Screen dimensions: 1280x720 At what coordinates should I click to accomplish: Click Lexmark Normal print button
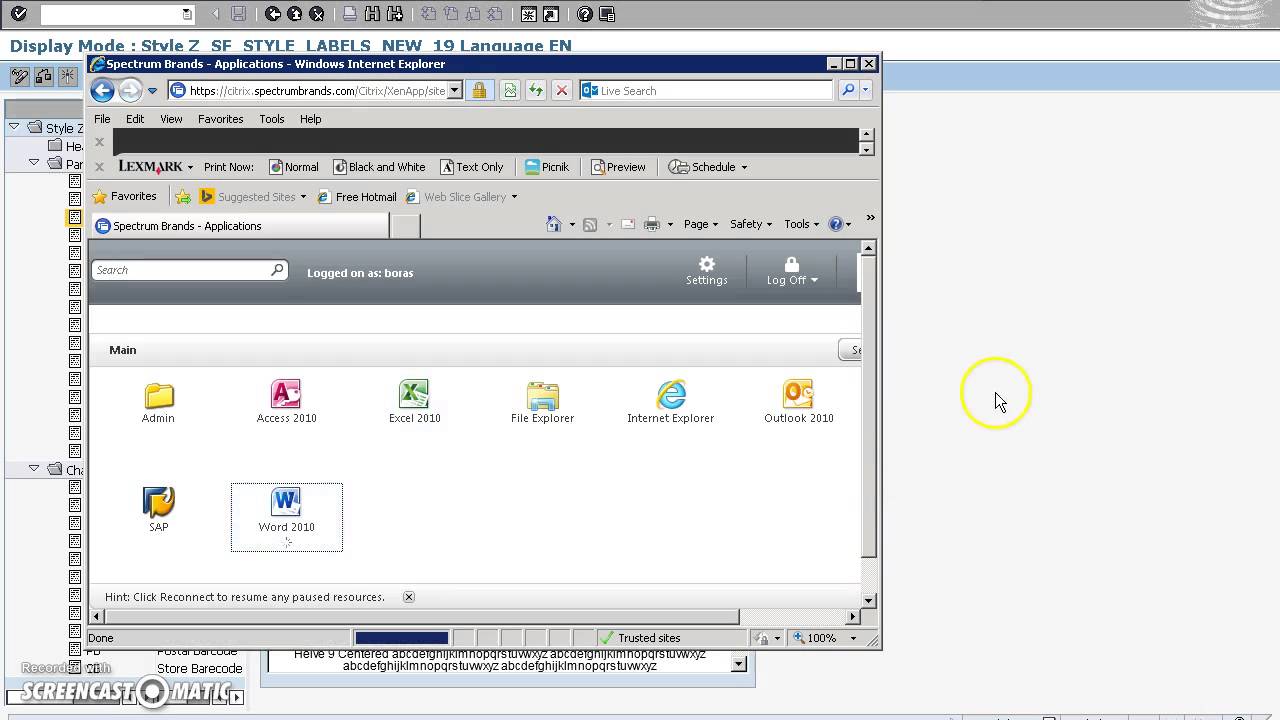click(293, 167)
